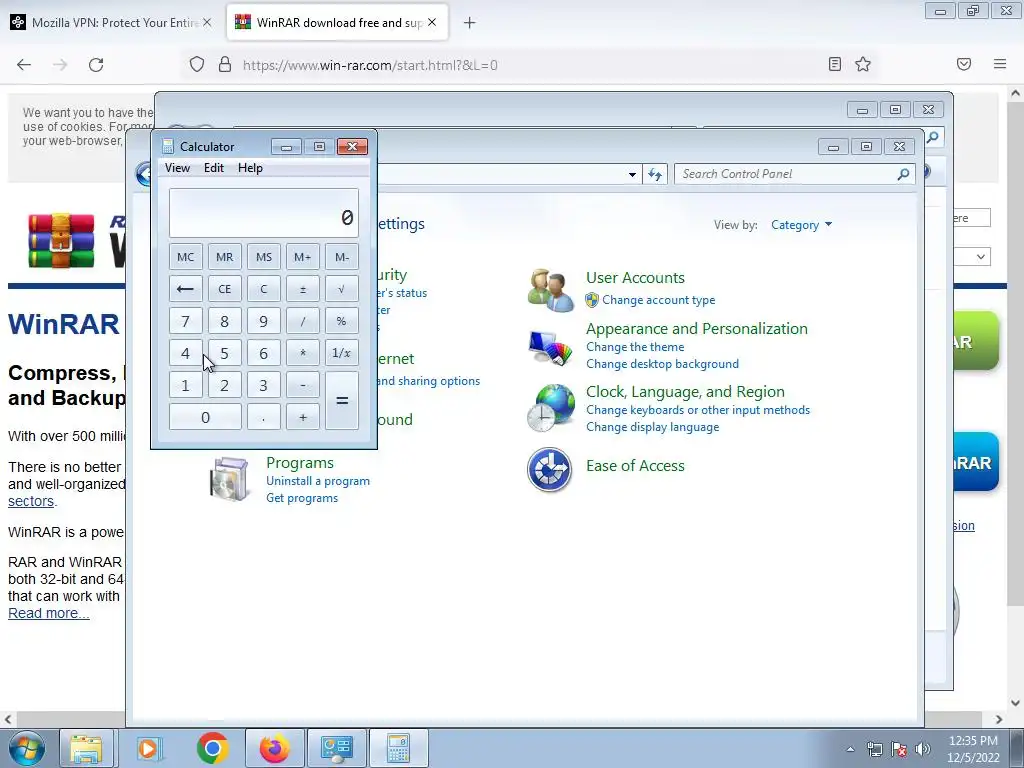This screenshot has width=1024, height=768.
Task: Open Clock, Language, and Region
Action: (685, 392)
